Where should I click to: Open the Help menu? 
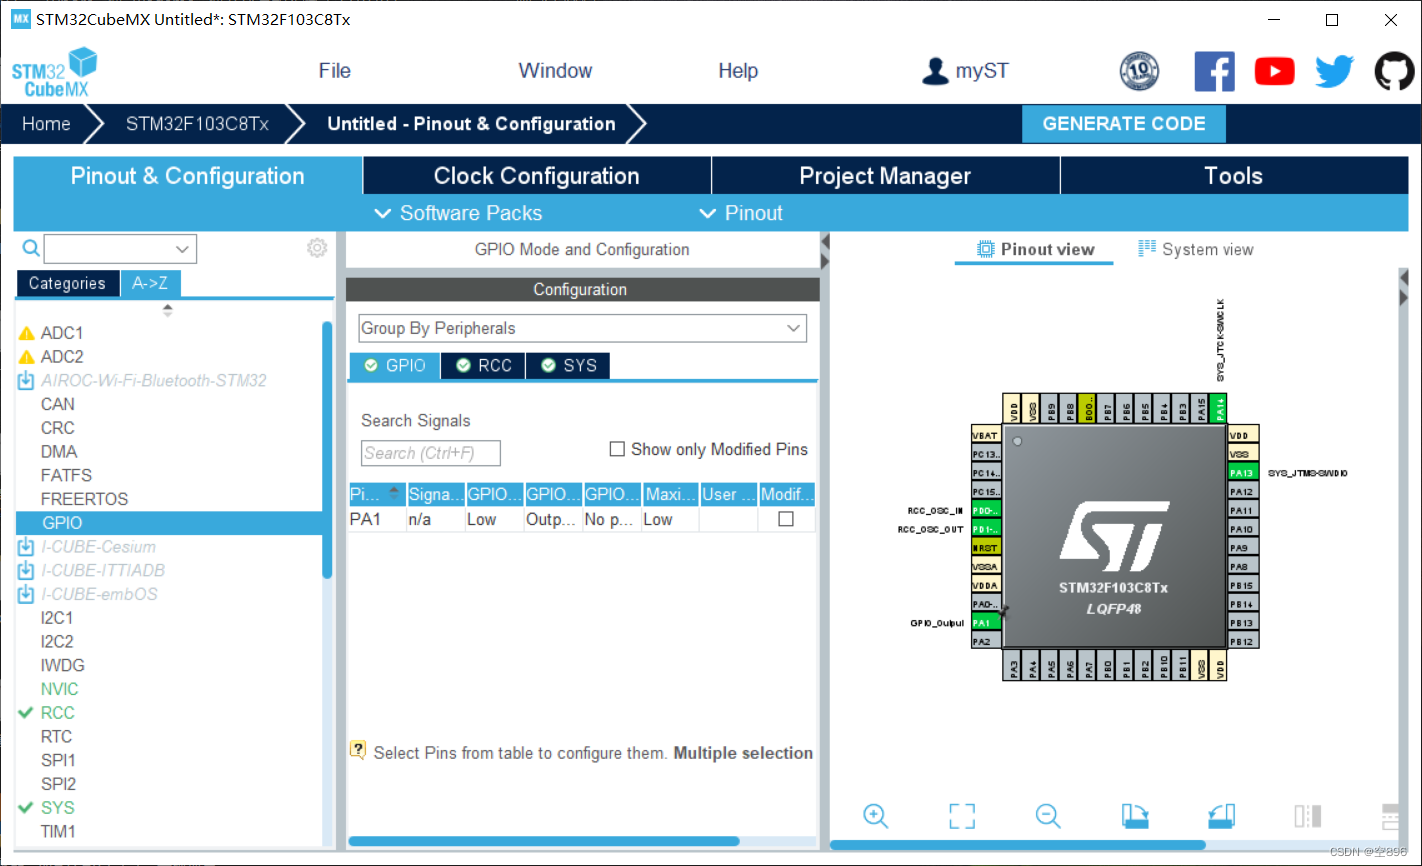point(738,71)
